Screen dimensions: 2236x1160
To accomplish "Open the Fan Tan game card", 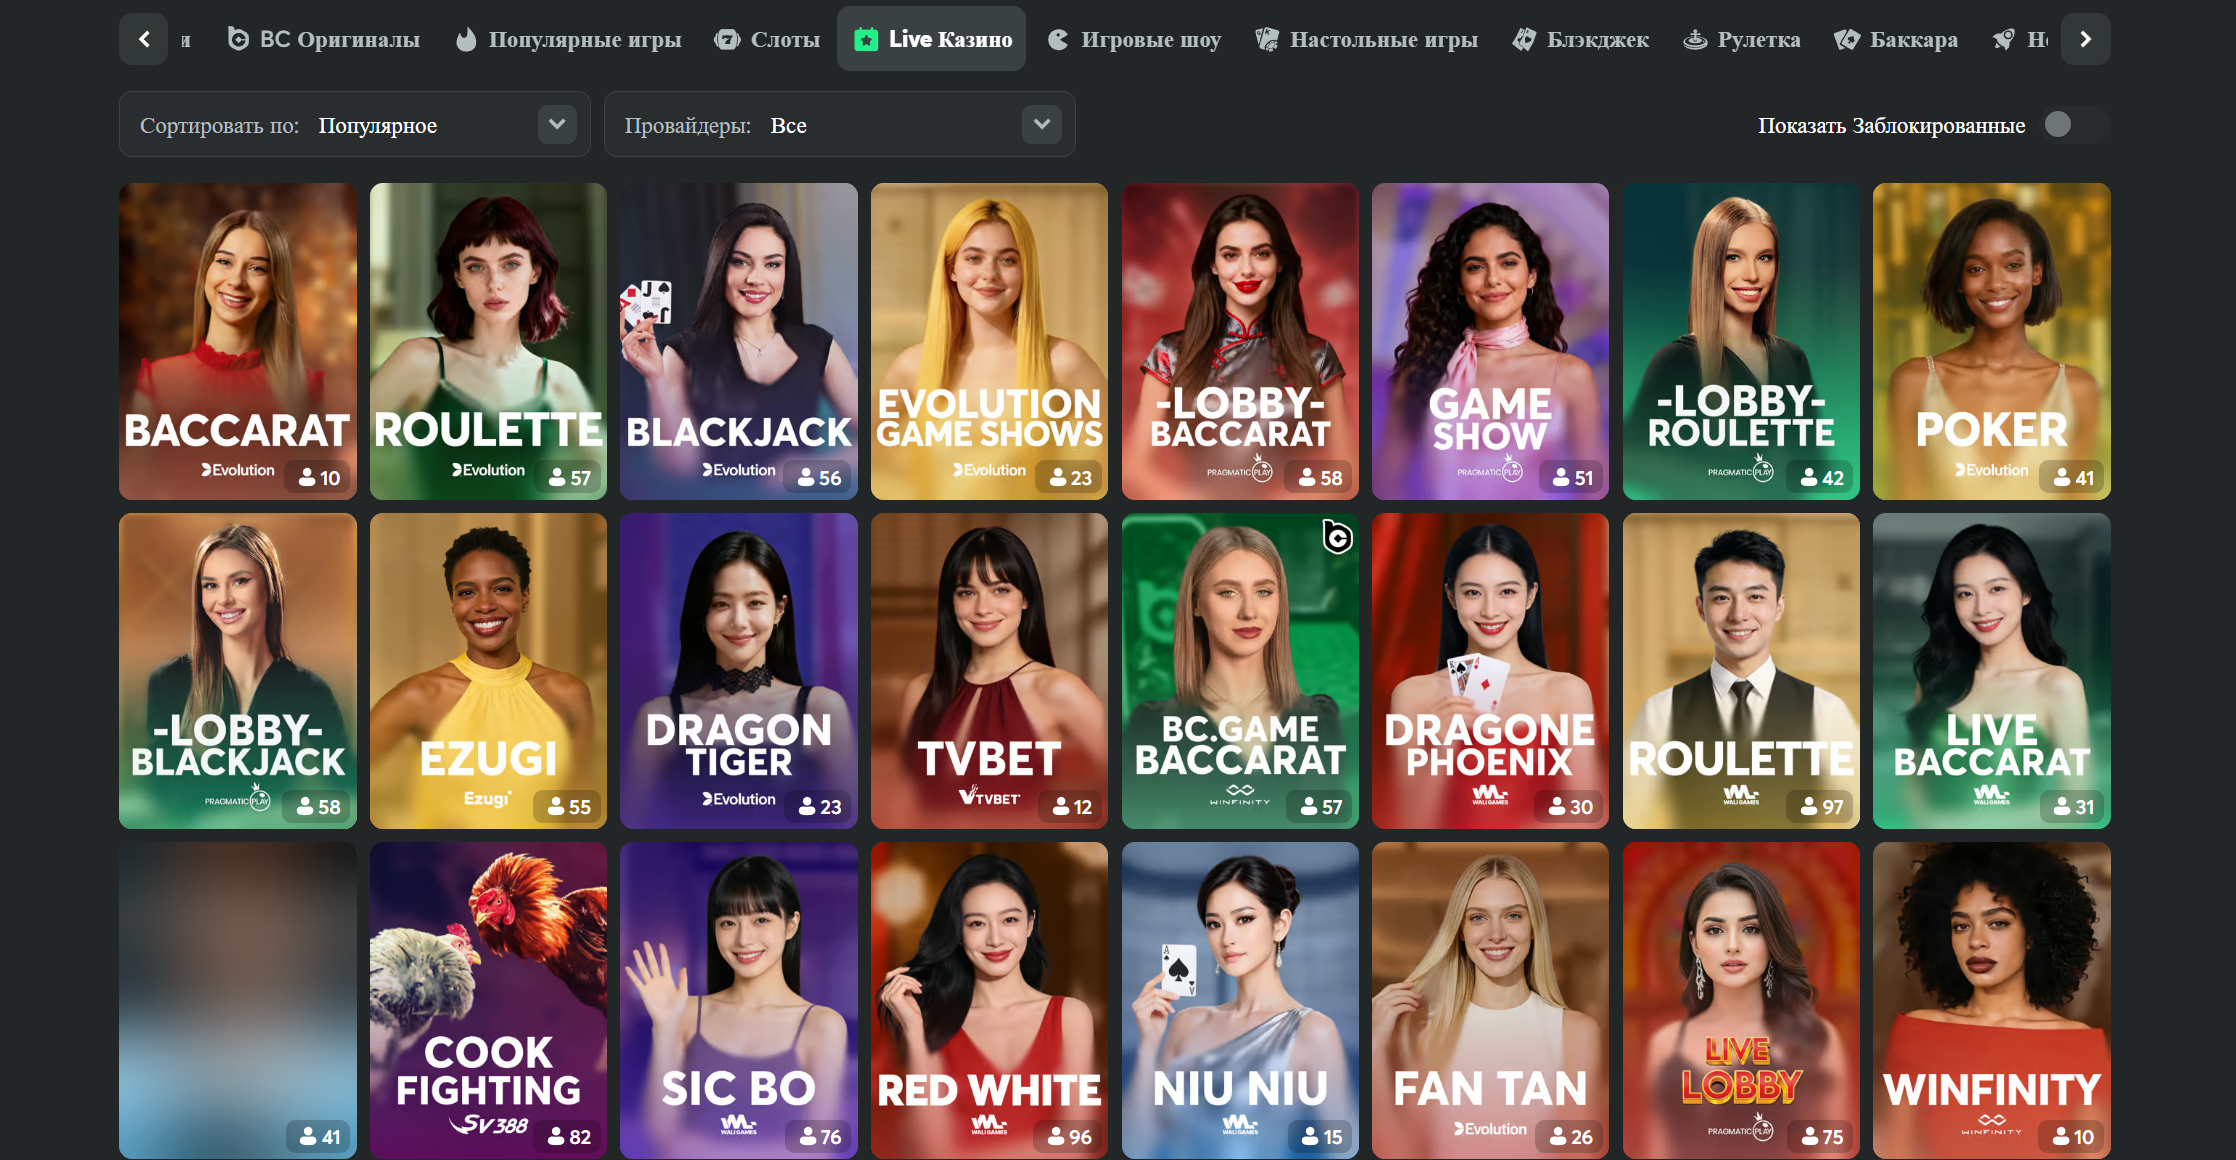I will (x=1490, y=1000).
